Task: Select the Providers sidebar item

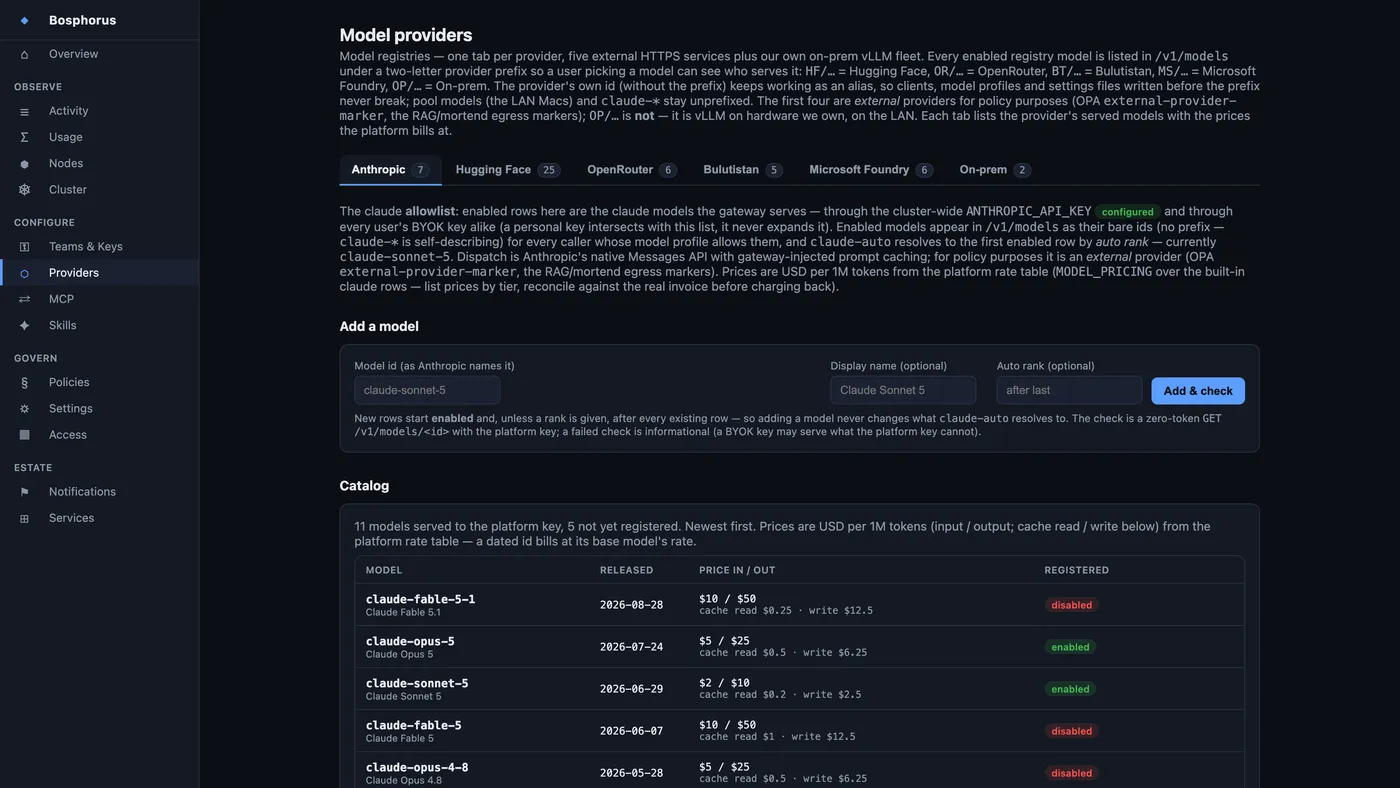Action: [99, 273]
